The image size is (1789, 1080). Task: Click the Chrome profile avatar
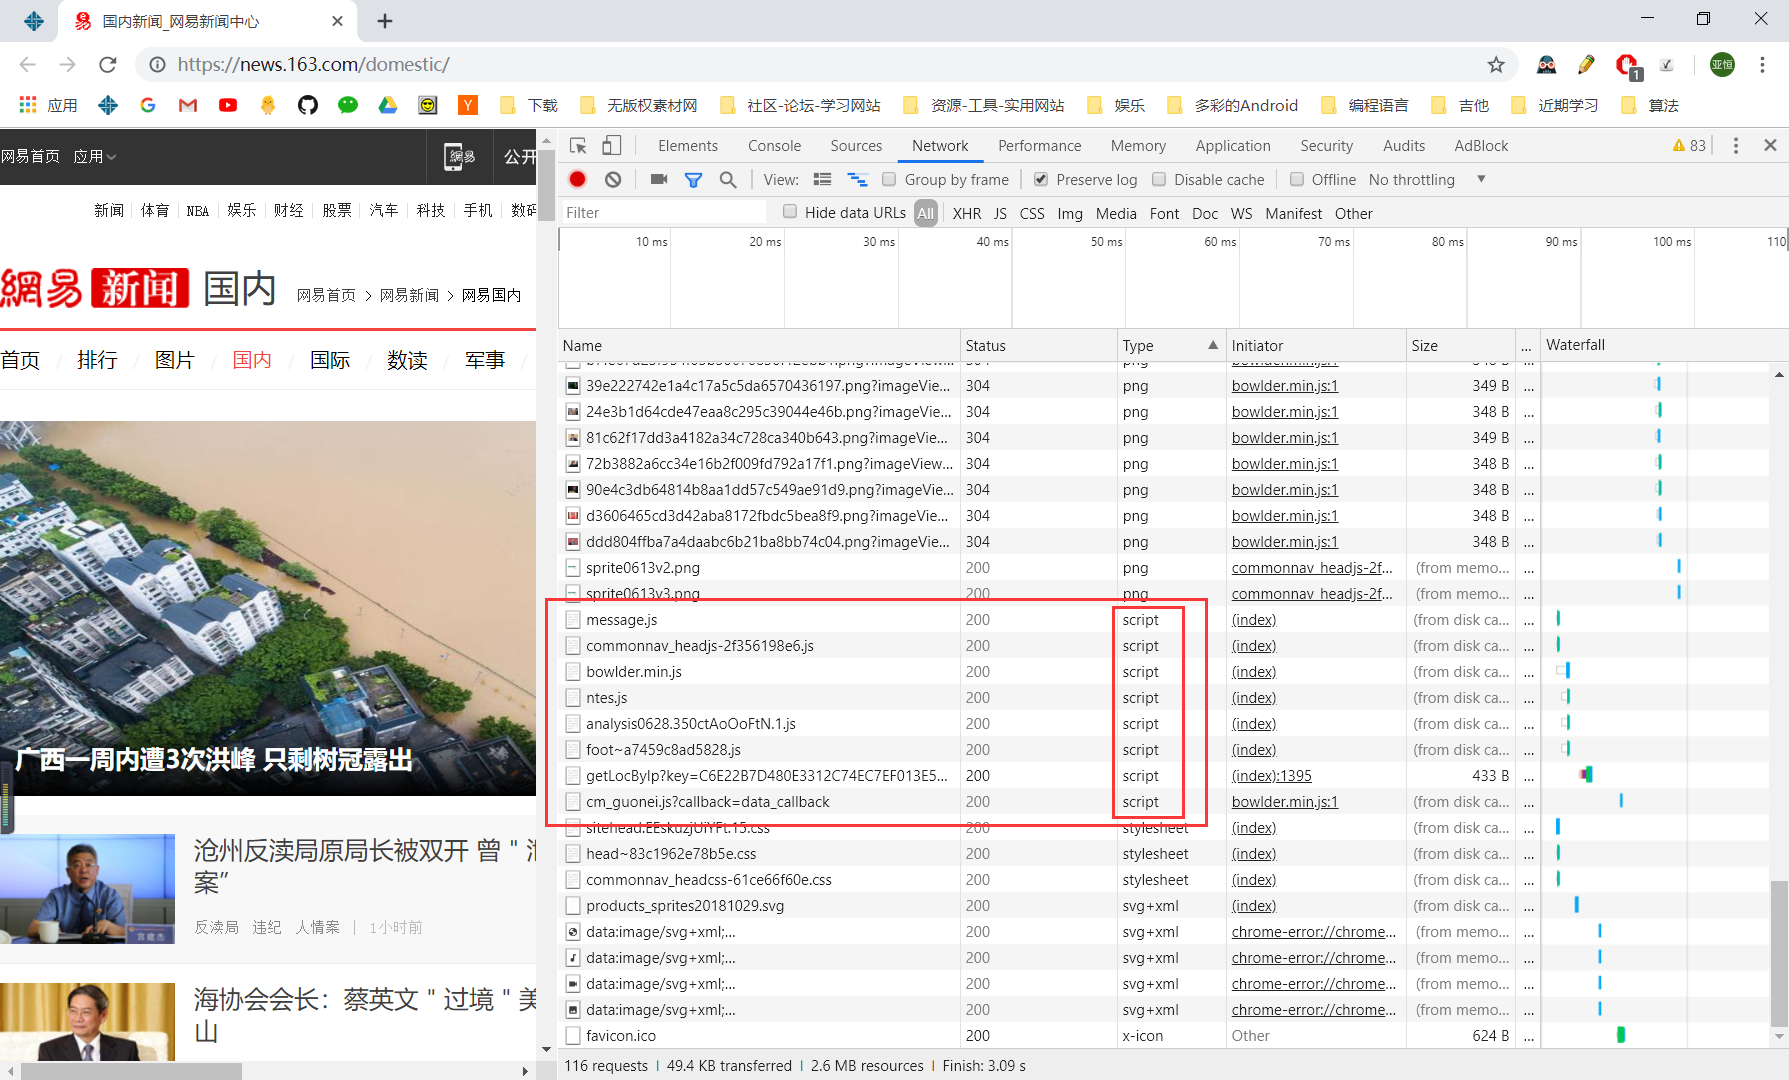[x=1722, y=65]
